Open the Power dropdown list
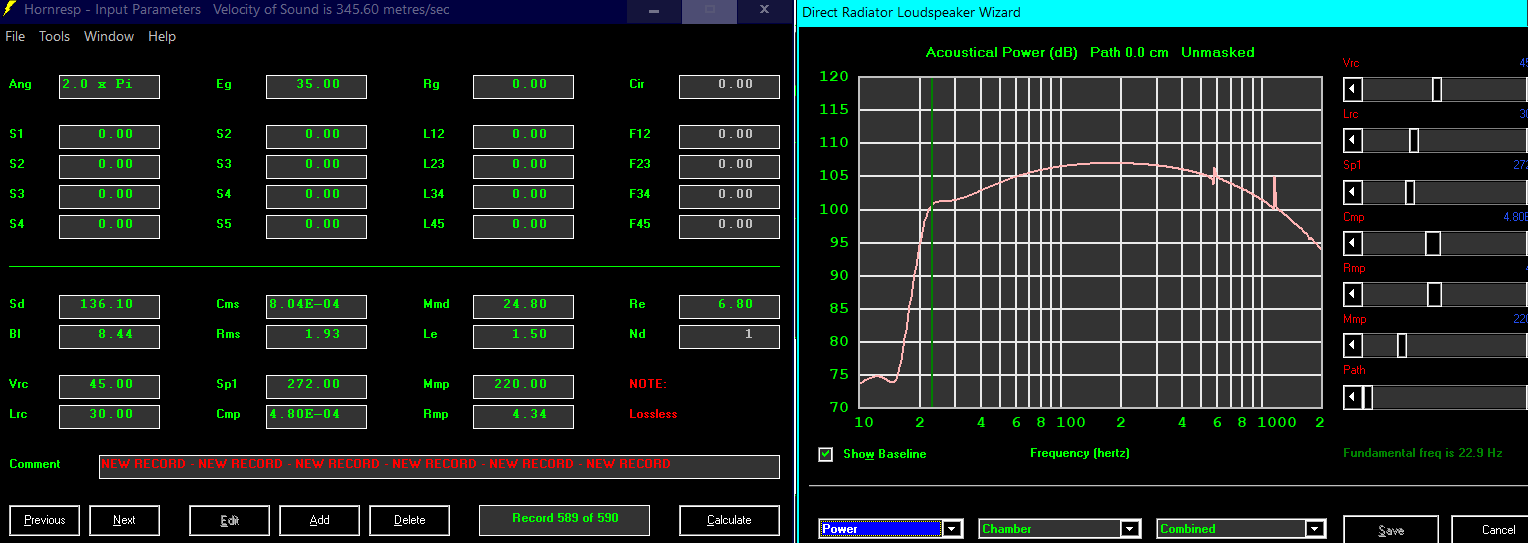 tap(952, 529)
